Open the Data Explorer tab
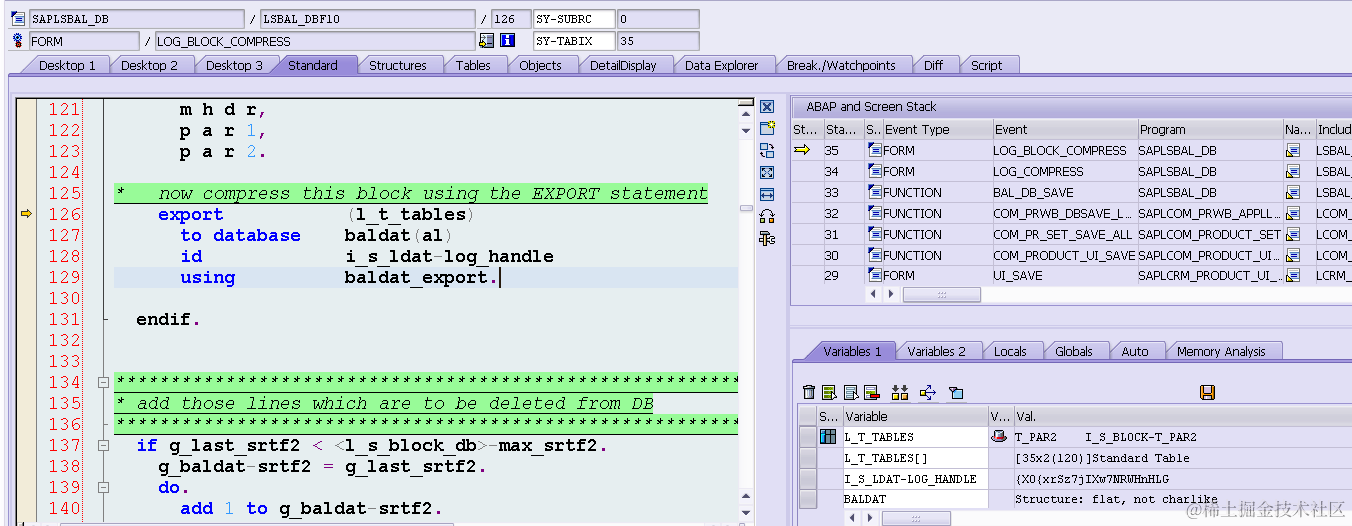 coord(722,65)
